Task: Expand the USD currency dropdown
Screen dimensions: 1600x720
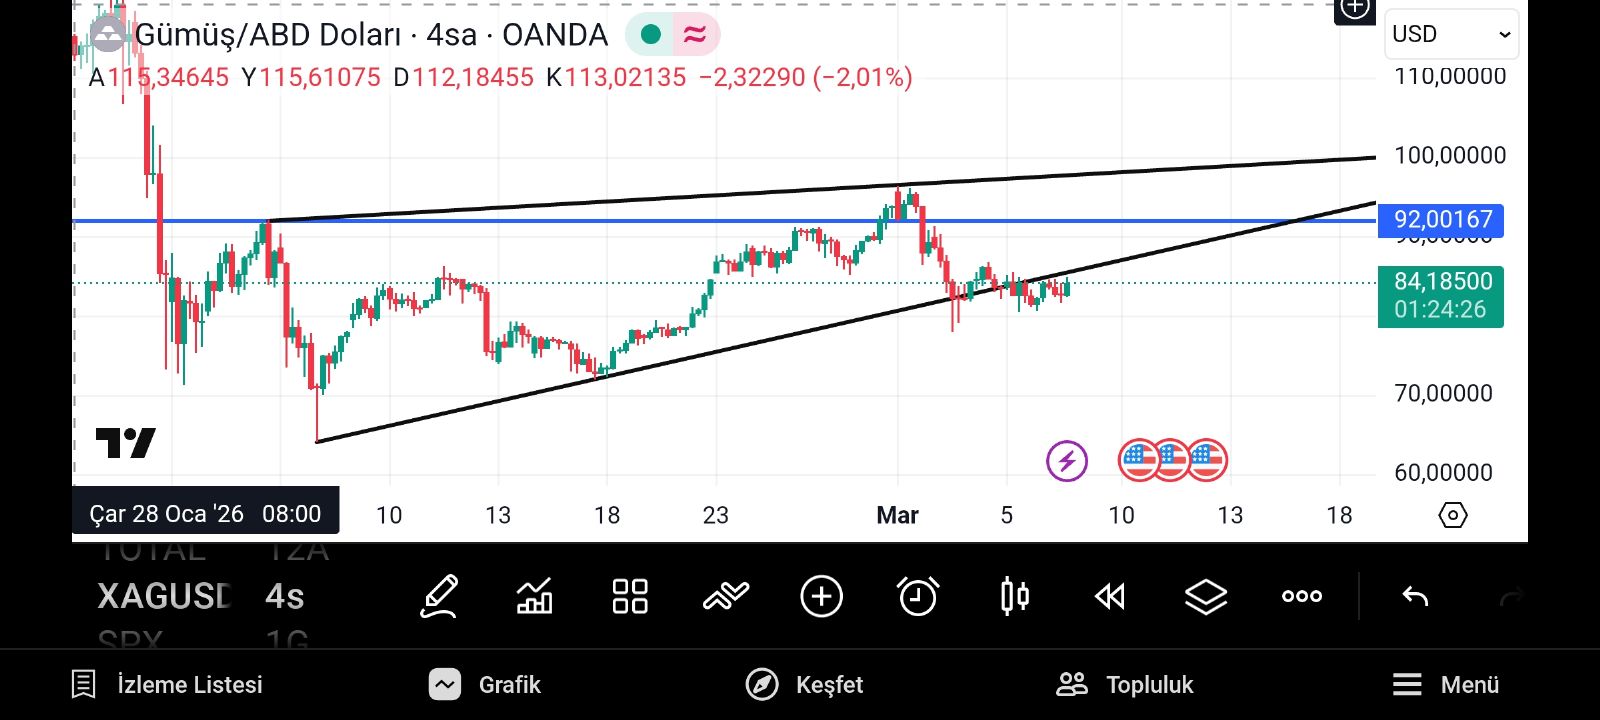Action: (1451, 34)
